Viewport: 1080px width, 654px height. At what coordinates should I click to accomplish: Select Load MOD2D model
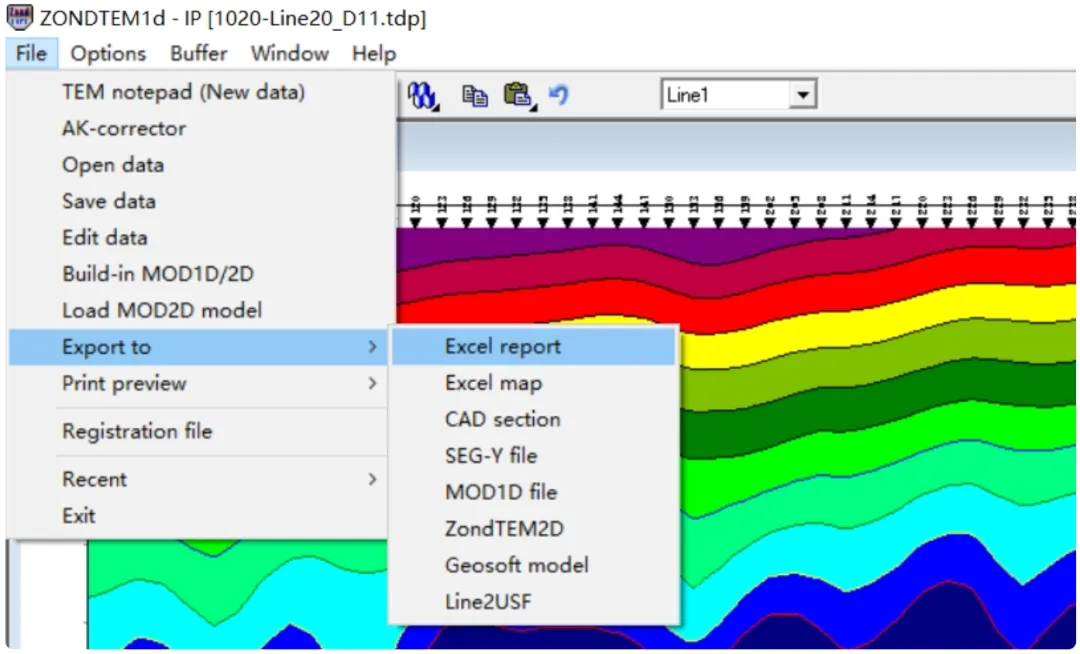(x=198, y=310)
